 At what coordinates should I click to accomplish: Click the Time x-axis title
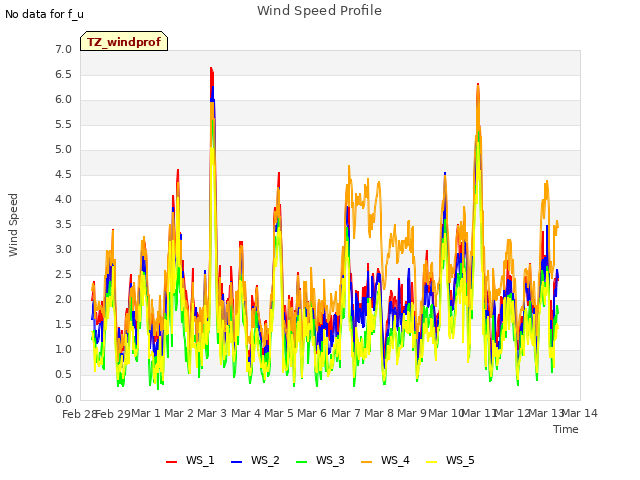click(566, 429)
